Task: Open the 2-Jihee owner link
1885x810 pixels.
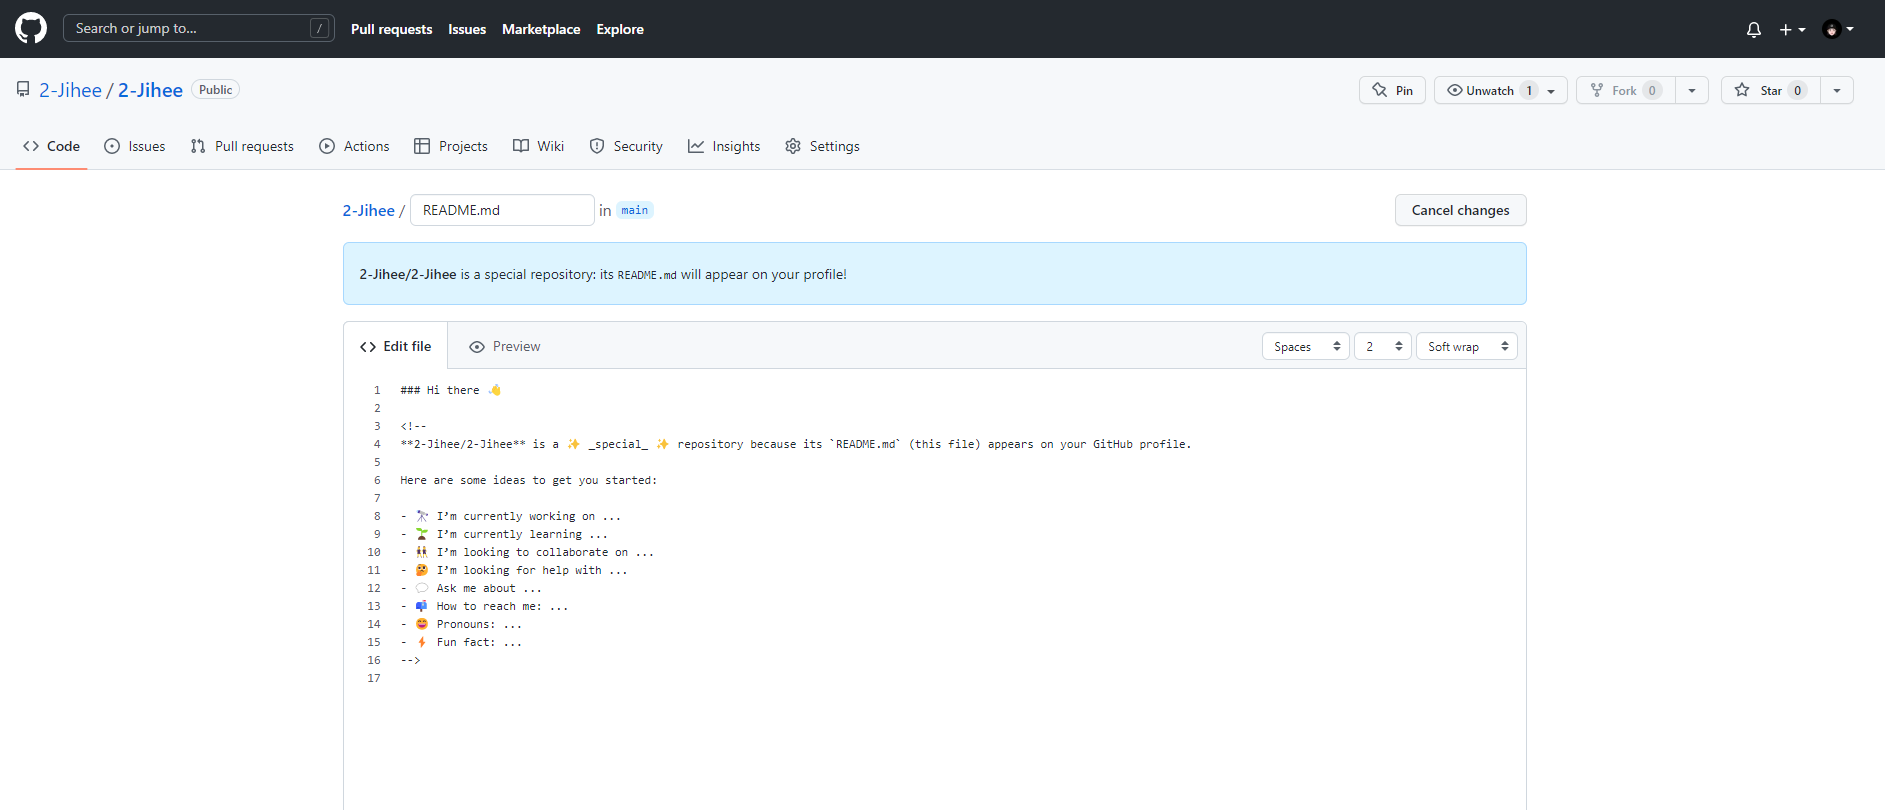Action: click(70, 90)
